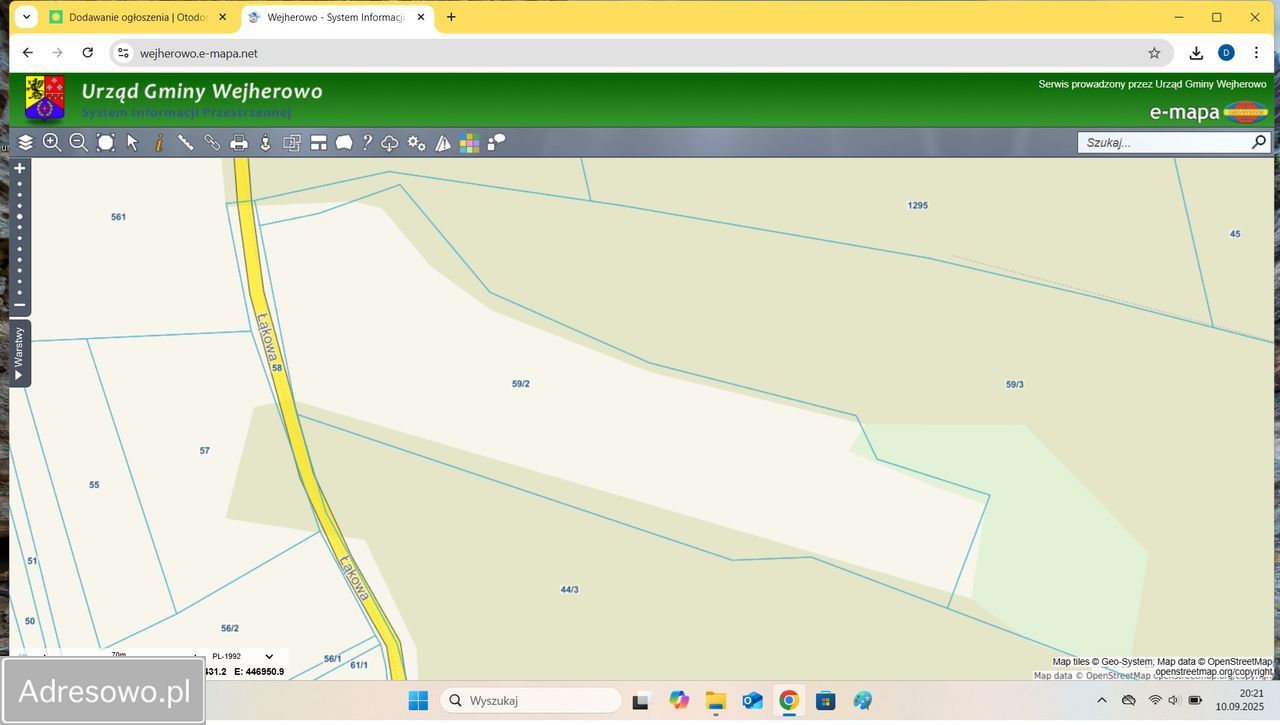The image size is (1280, 725).
Task: Bookmark this page with the star
Action: 1154,53
